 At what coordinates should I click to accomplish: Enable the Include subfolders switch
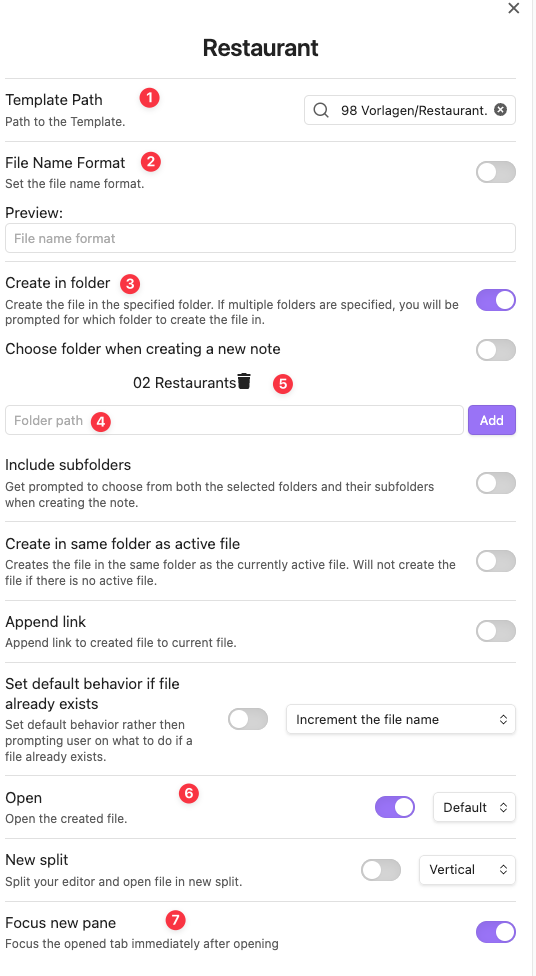tap(496, 483)
